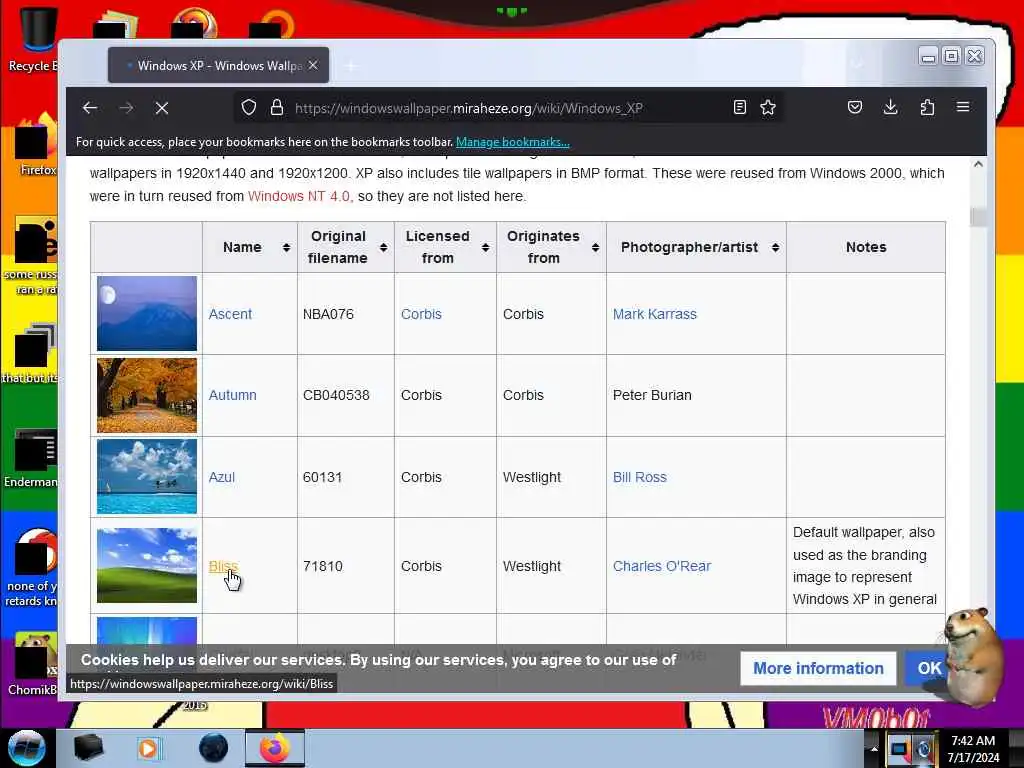
Task: Bookmark this page with the star icon
Action: [x=768, y=107]
